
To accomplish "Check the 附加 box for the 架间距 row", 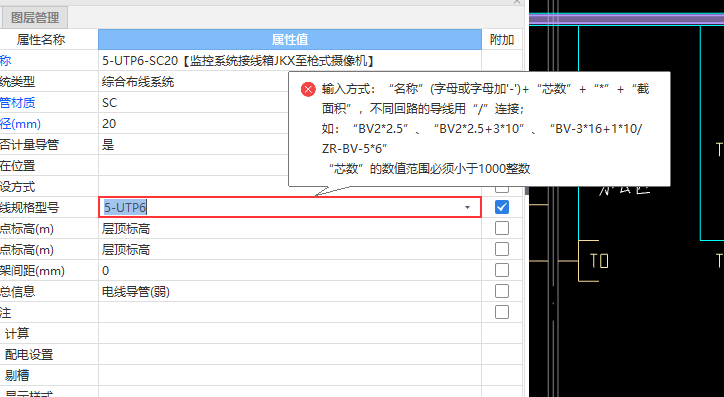I will tap(502, 270).
